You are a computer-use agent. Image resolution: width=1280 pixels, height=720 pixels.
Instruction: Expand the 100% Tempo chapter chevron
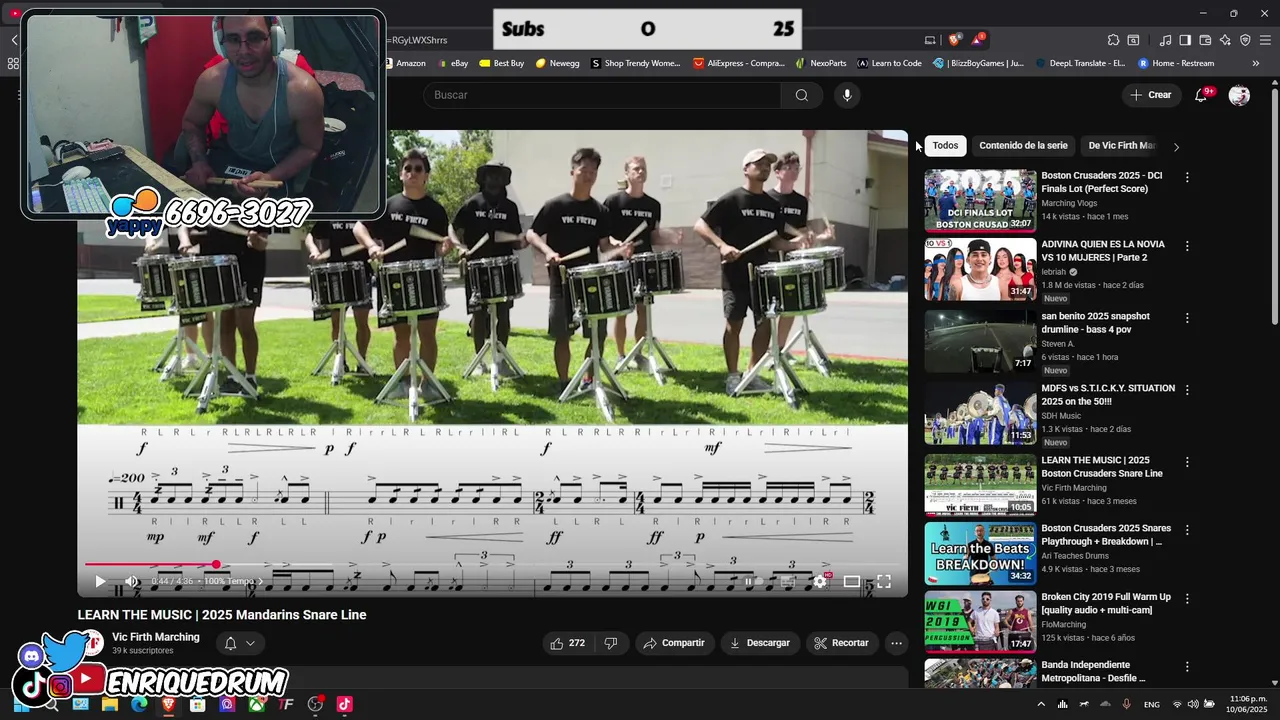[x=261, y=581]
